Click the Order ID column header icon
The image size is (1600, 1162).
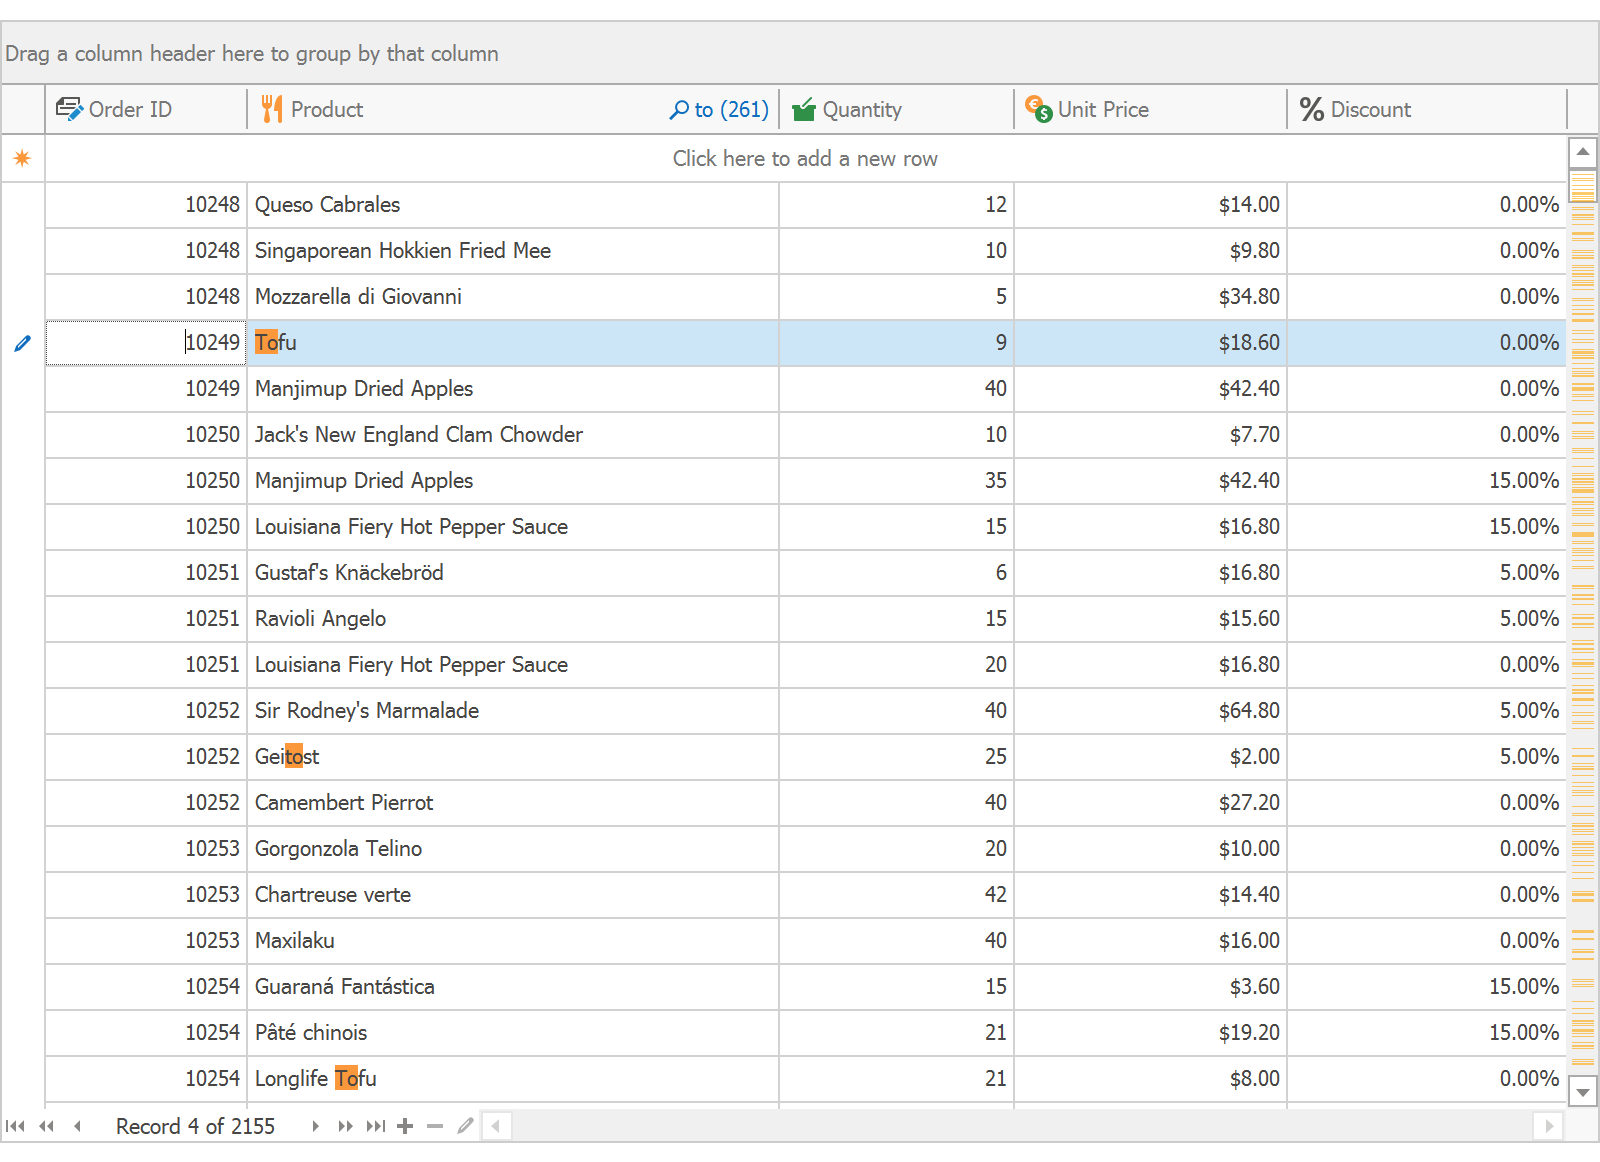pos(70,107)
